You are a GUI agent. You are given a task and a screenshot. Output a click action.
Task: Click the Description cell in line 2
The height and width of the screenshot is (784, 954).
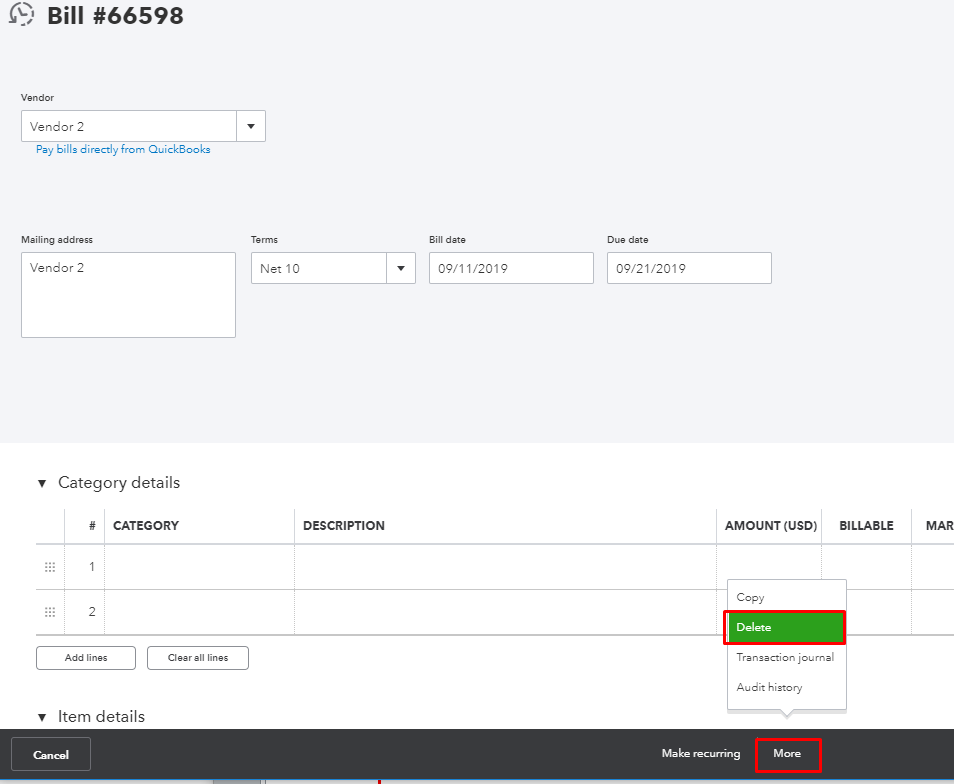[x=506, y=612]
